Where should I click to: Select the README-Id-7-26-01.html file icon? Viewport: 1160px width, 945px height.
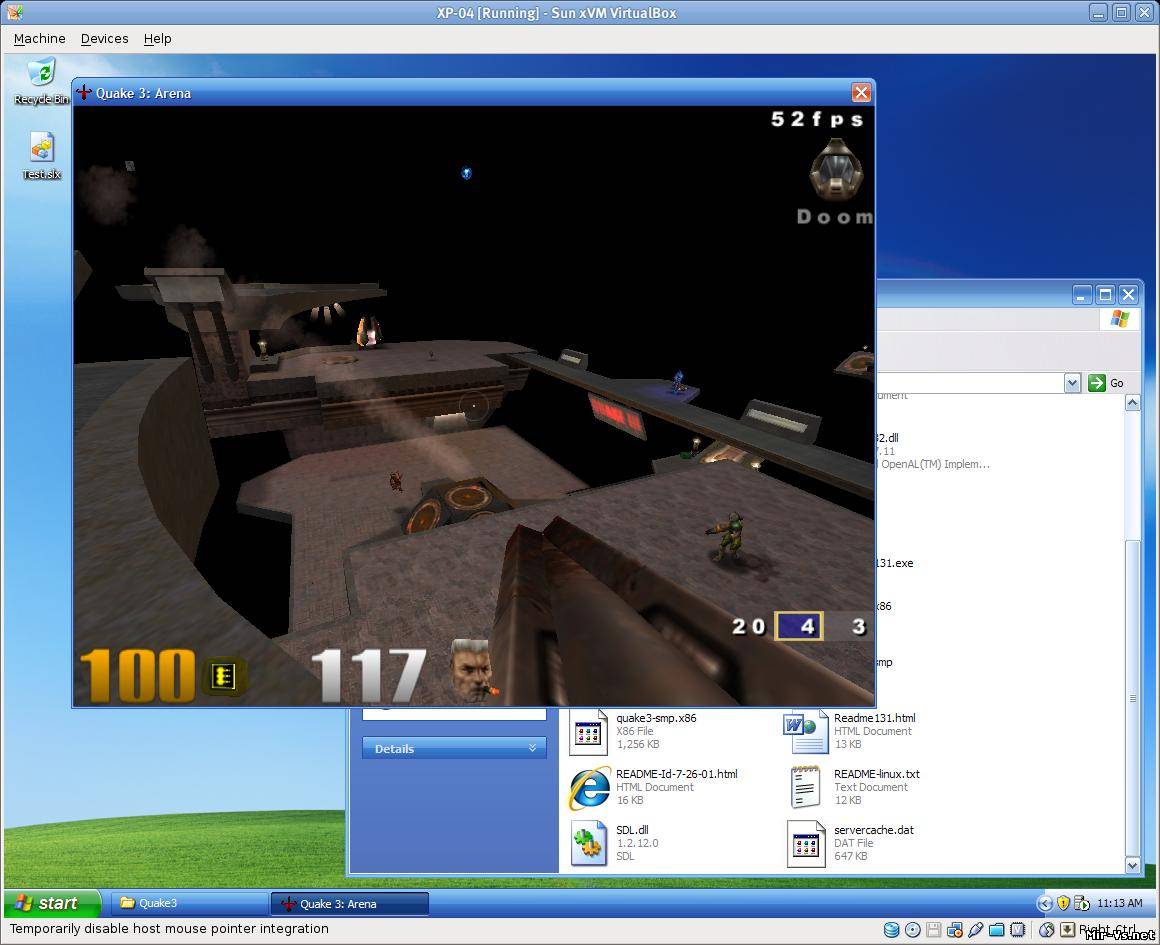pyautogui.click(x=590, y=787)
